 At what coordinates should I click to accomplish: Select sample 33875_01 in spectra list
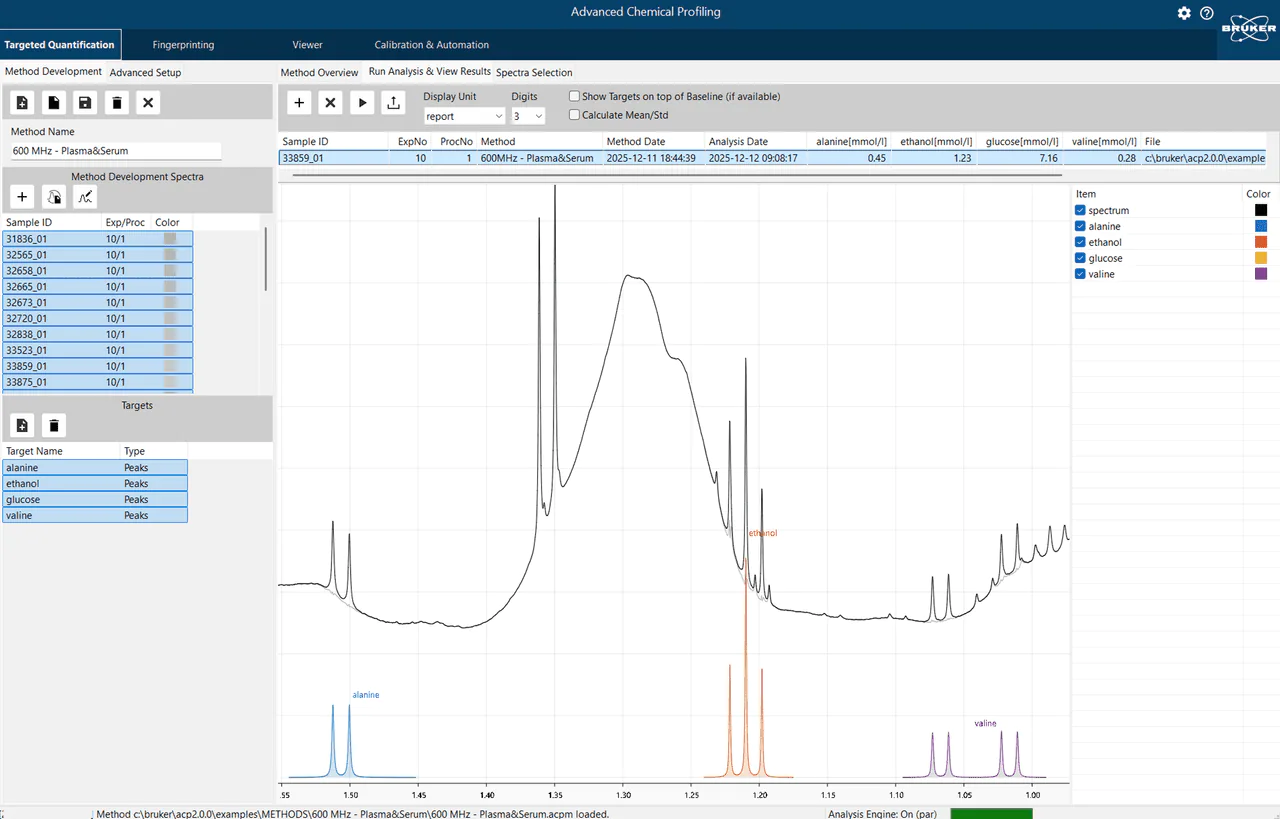click(x=97, y=382)
